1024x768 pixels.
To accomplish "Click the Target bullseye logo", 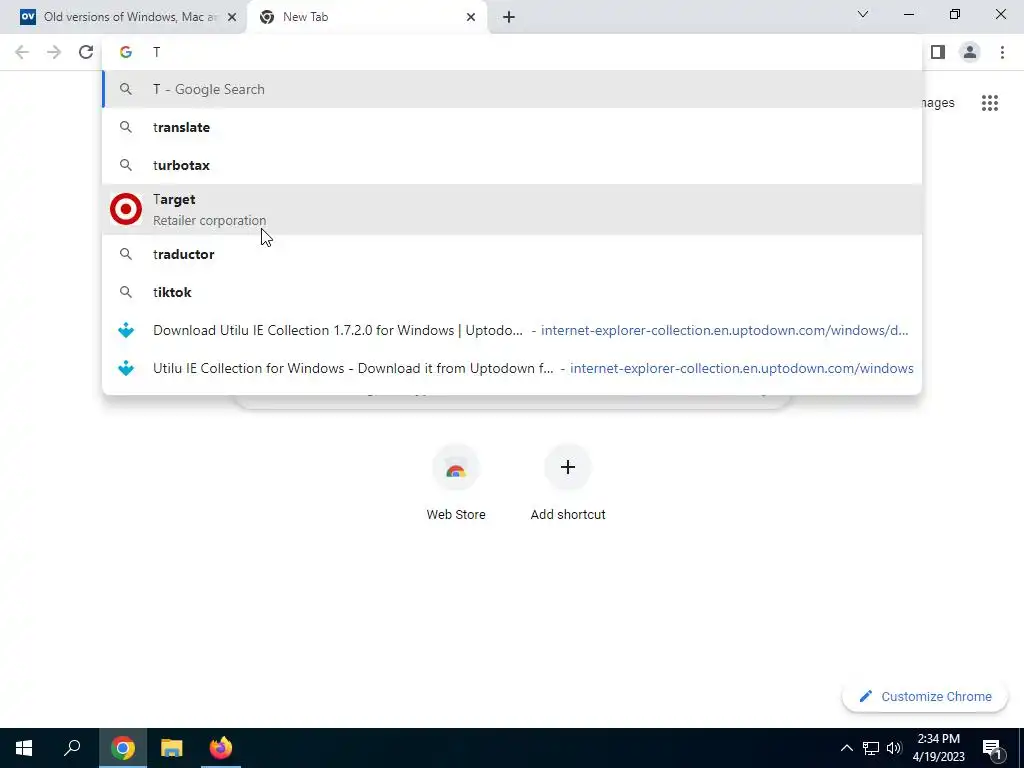I will point(126,209).
